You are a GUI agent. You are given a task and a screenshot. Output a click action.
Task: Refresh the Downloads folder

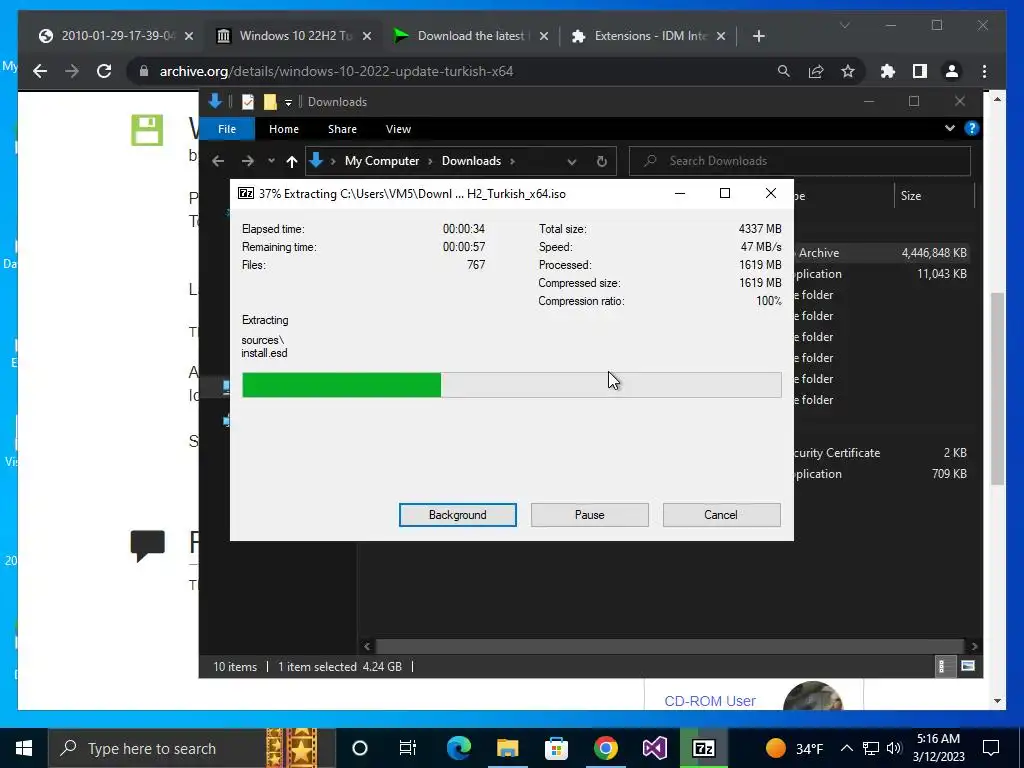pos(601,161)
